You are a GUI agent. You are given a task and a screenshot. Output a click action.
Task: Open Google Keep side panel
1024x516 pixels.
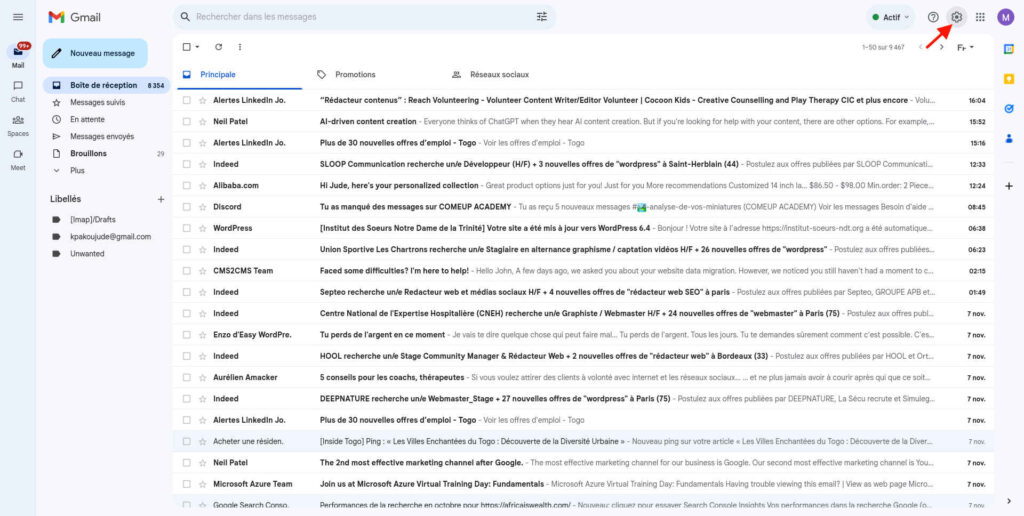[1009, 78]
